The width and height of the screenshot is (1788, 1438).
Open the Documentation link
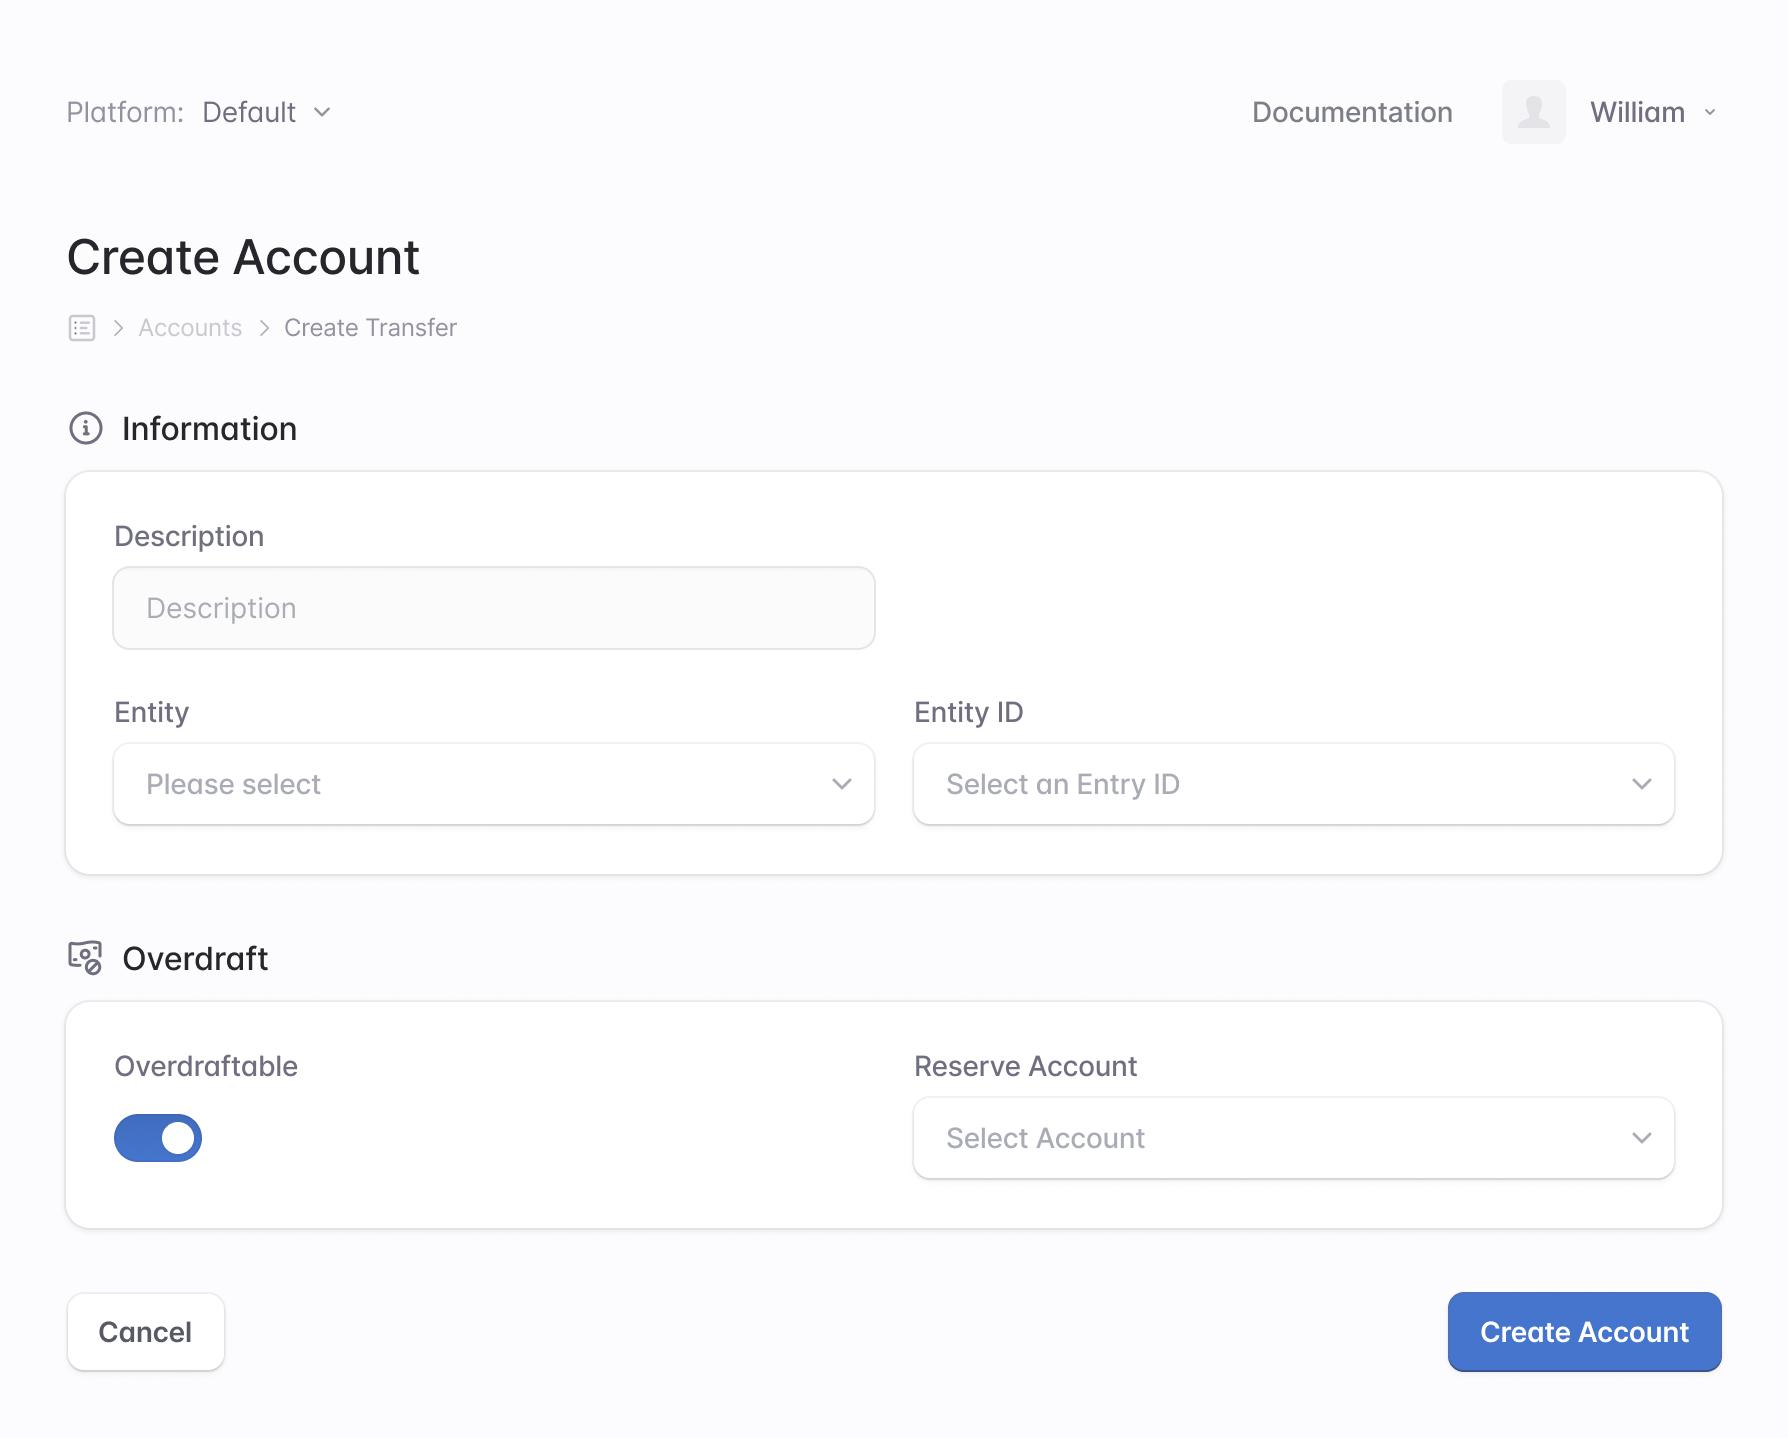tap(1352, 112)
